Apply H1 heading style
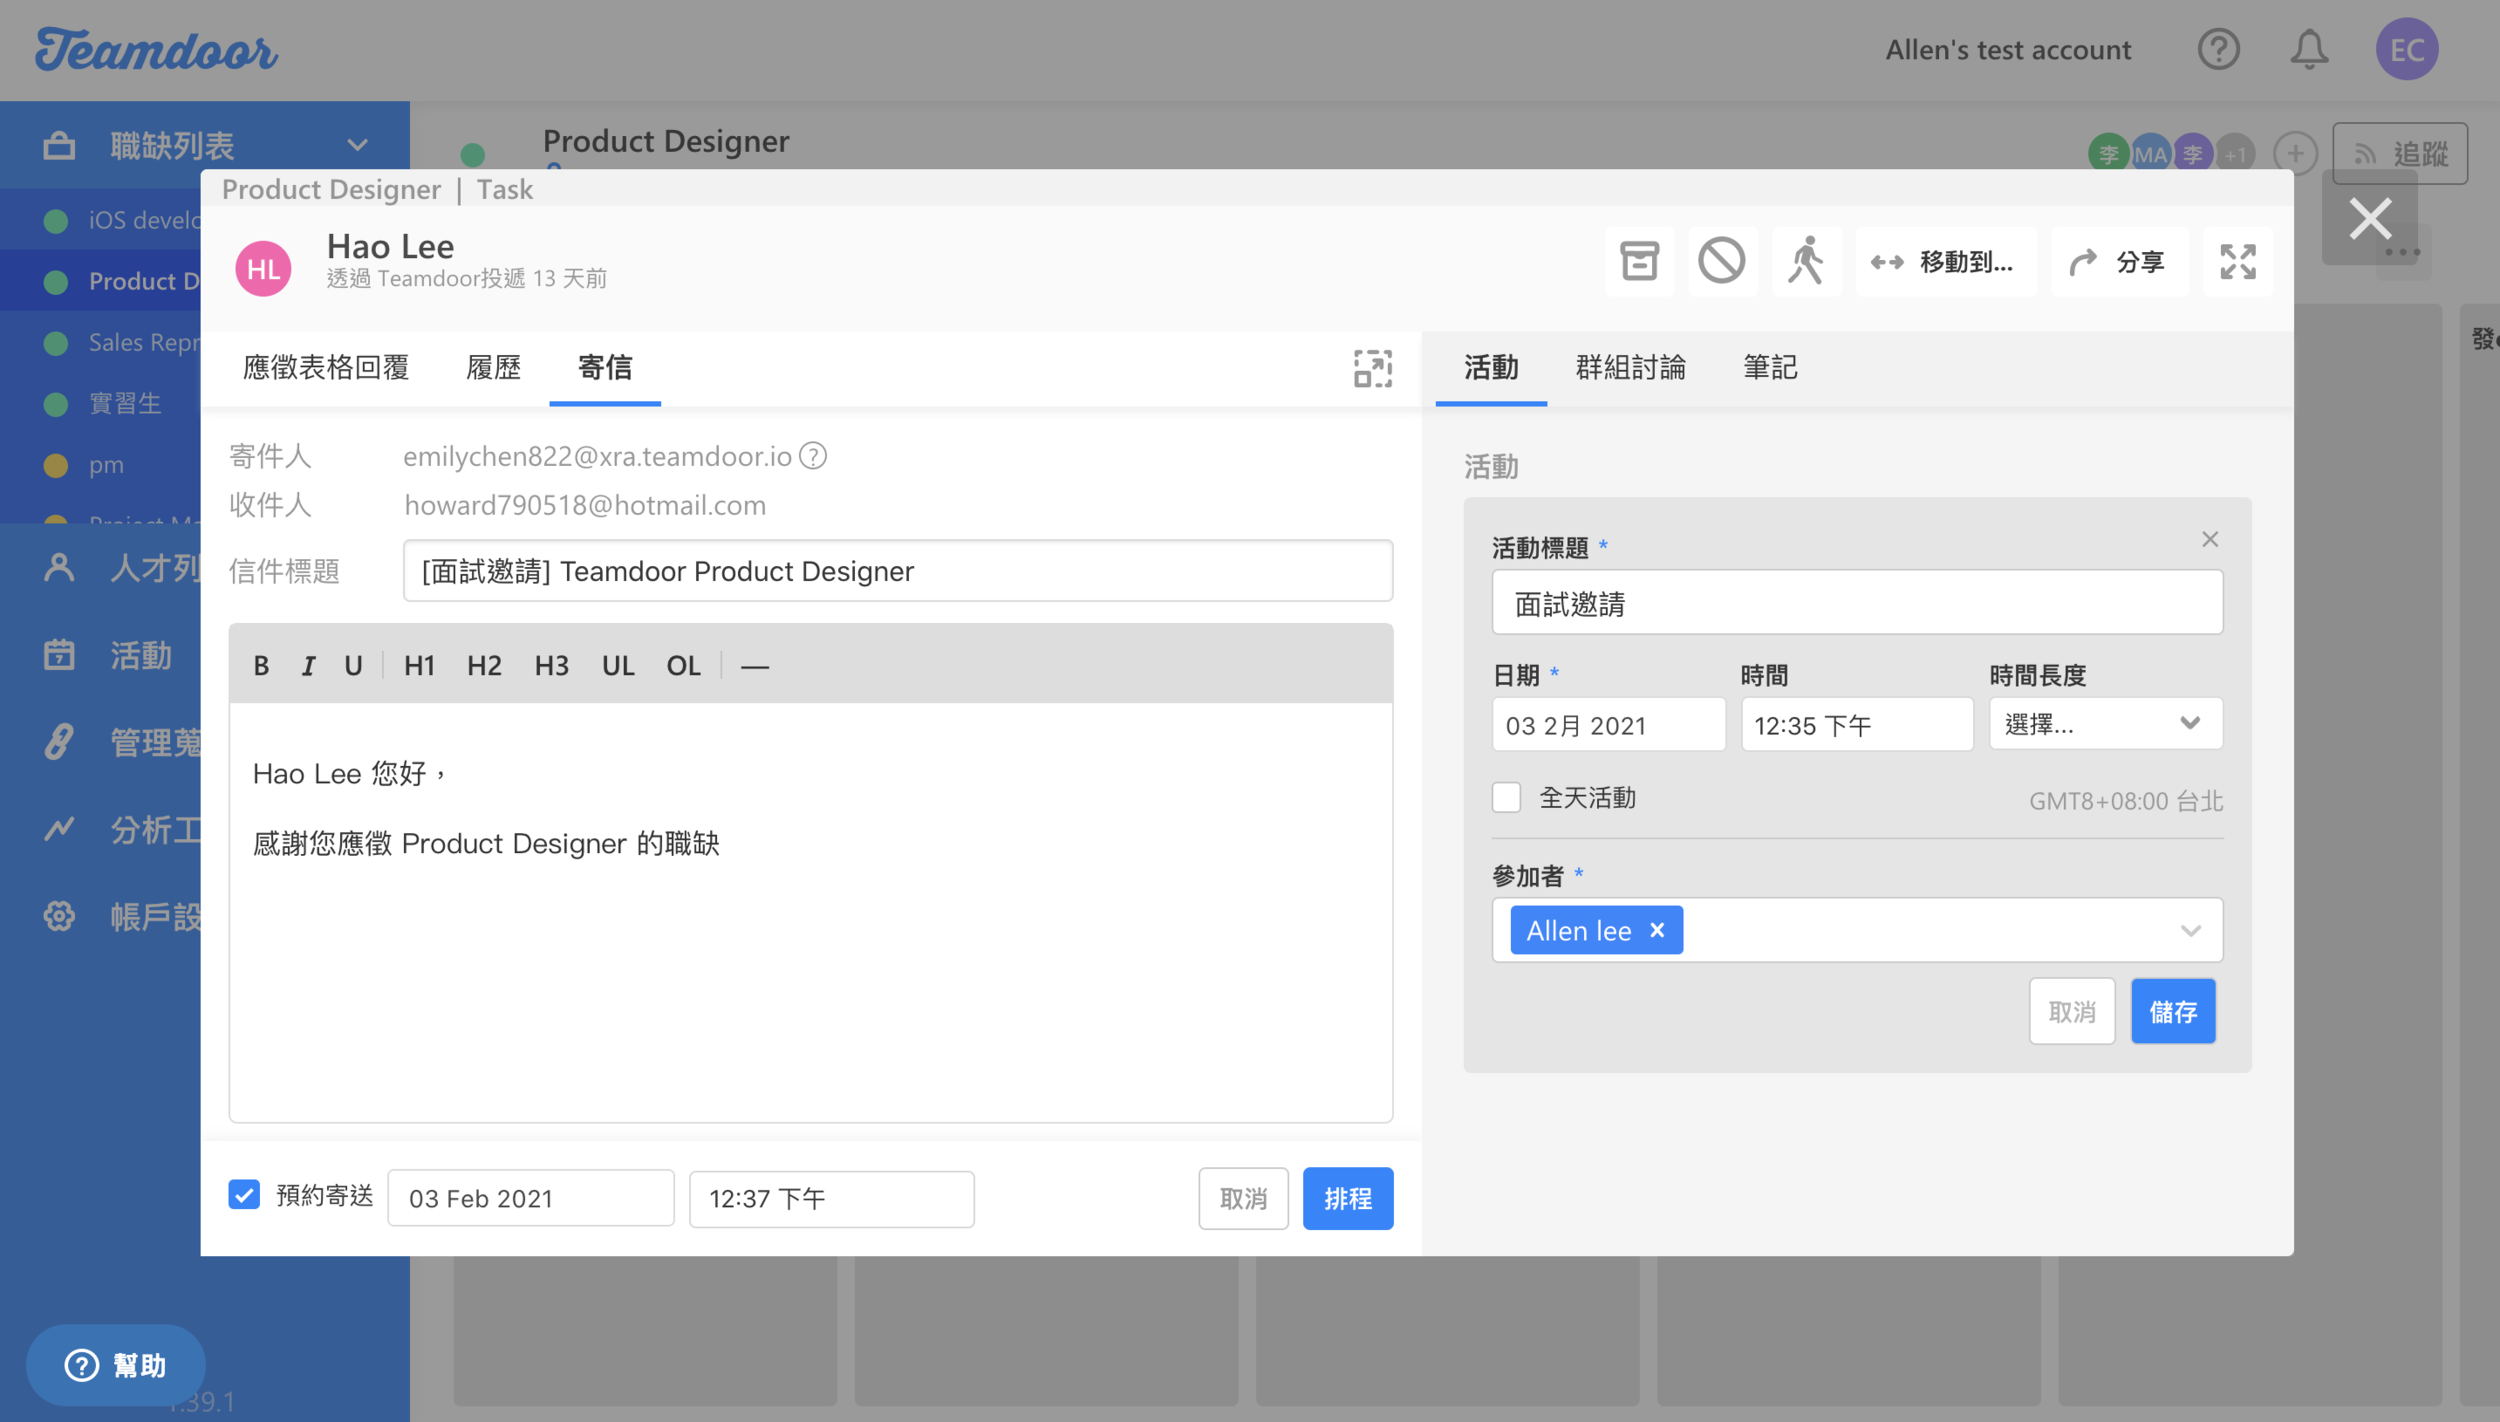This screenshot has height=1422, width=2500. pyautogui.click(x=419, y=666)
